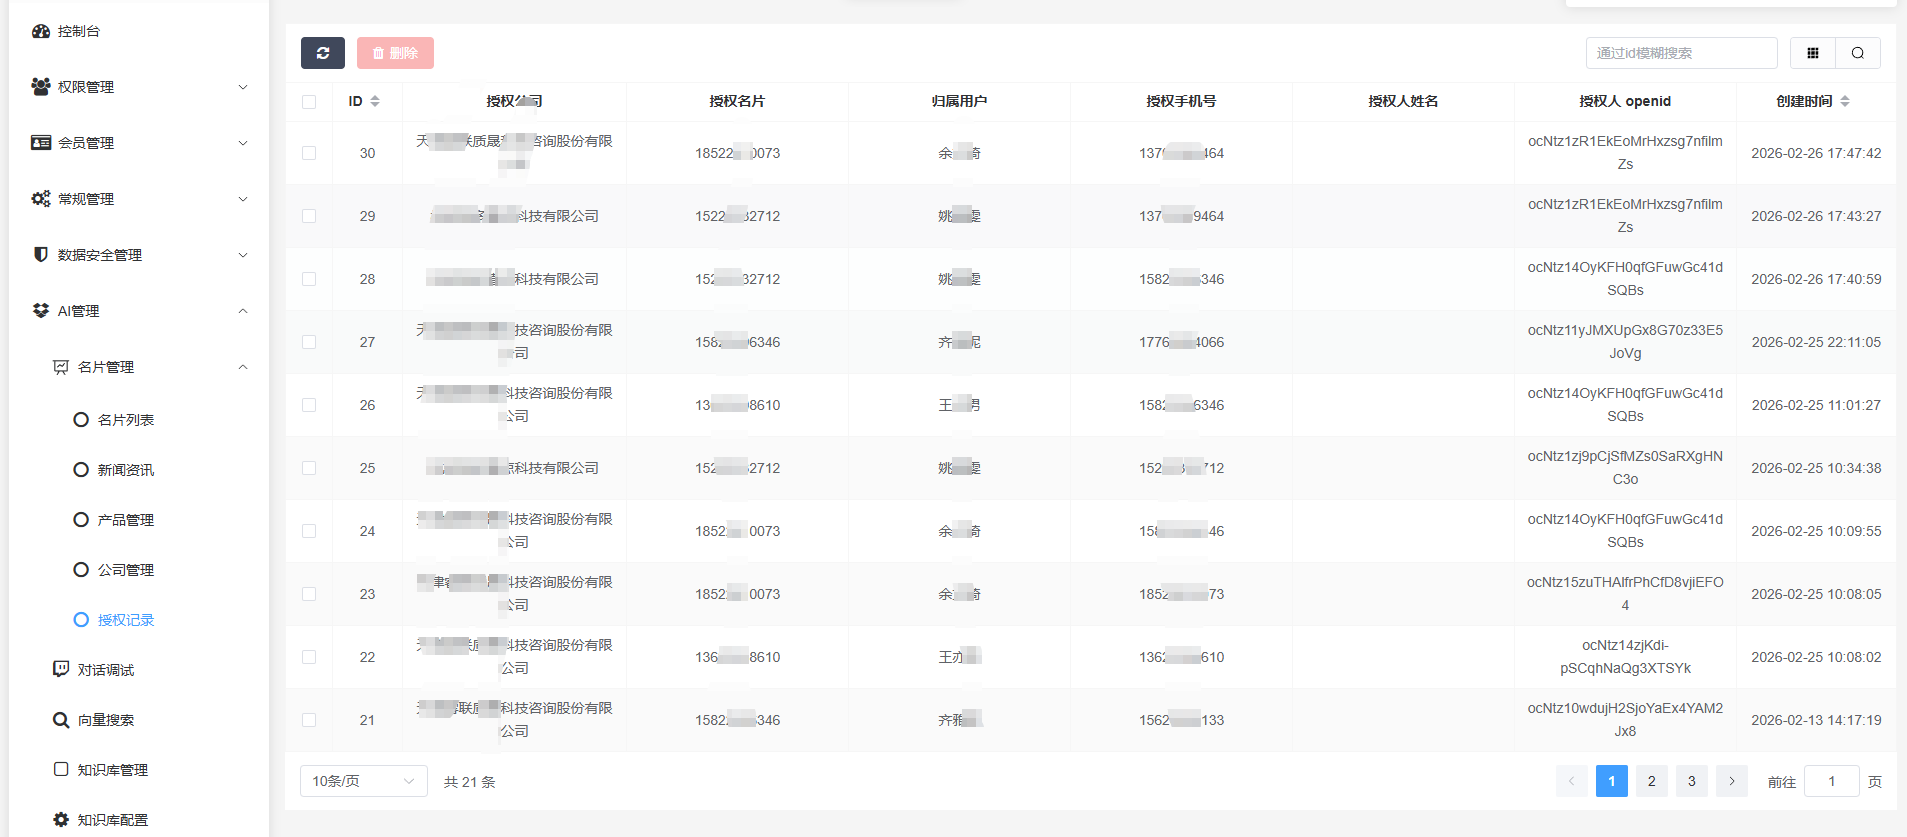Focus the 通过id模糊搜索 search field
Image resolution: width=1907 pixels, height=837 pixels.
click(x=1681, y=53)
